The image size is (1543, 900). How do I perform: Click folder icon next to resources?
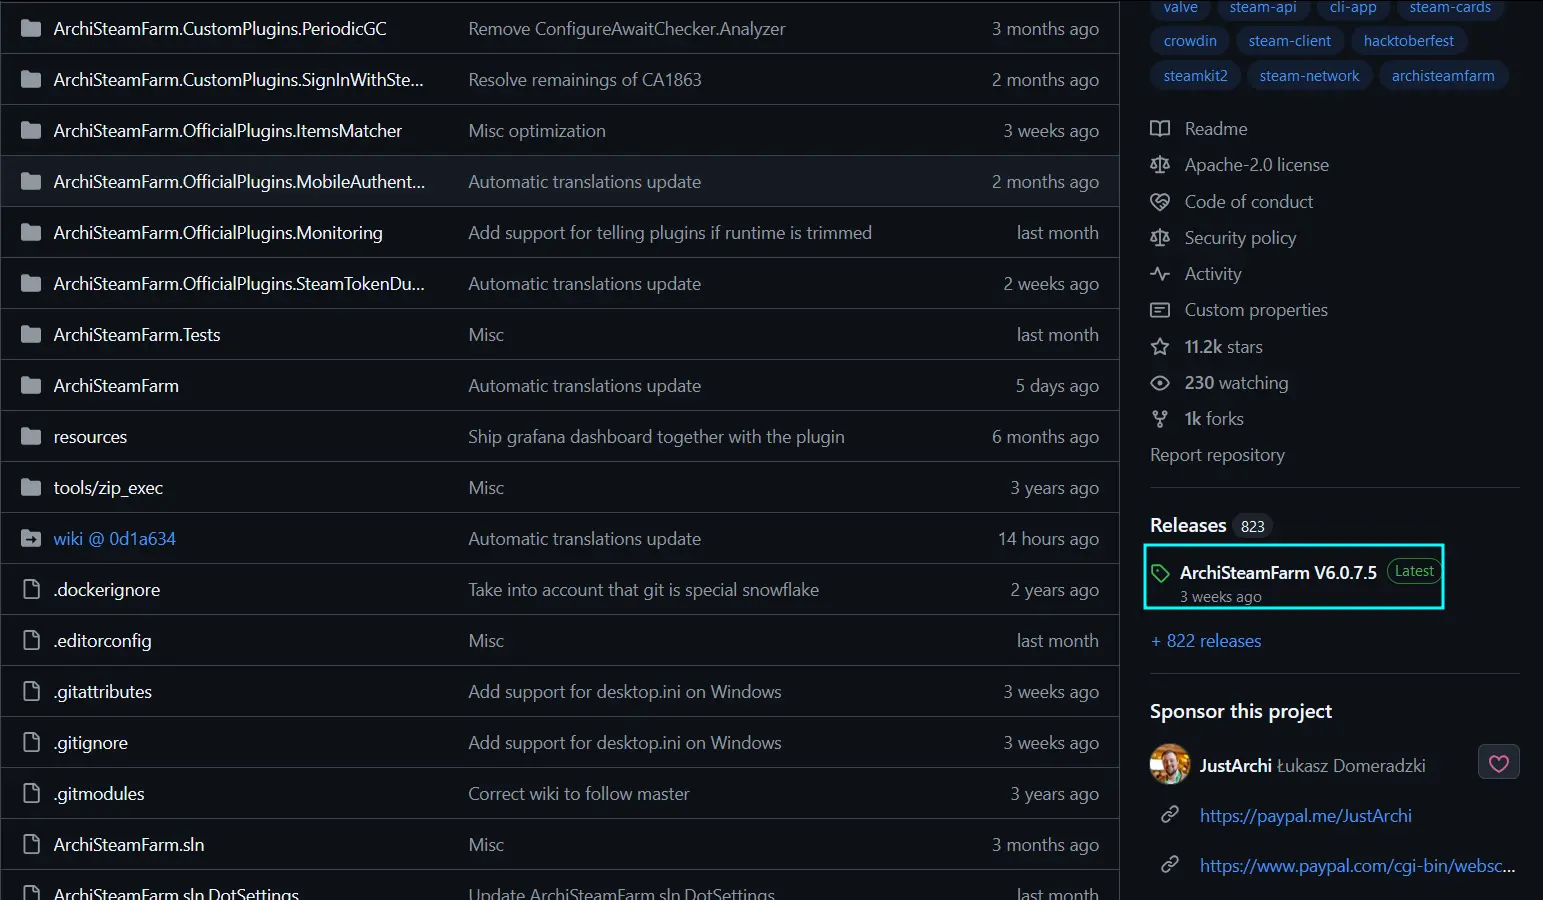click(31, 437)
